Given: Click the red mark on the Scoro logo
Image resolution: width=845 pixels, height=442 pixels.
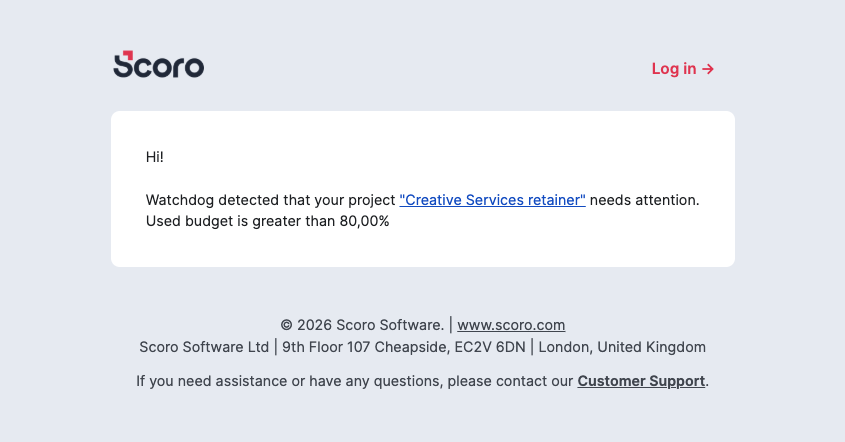Looking at the screenshot, I should click(x=123, y=56).
